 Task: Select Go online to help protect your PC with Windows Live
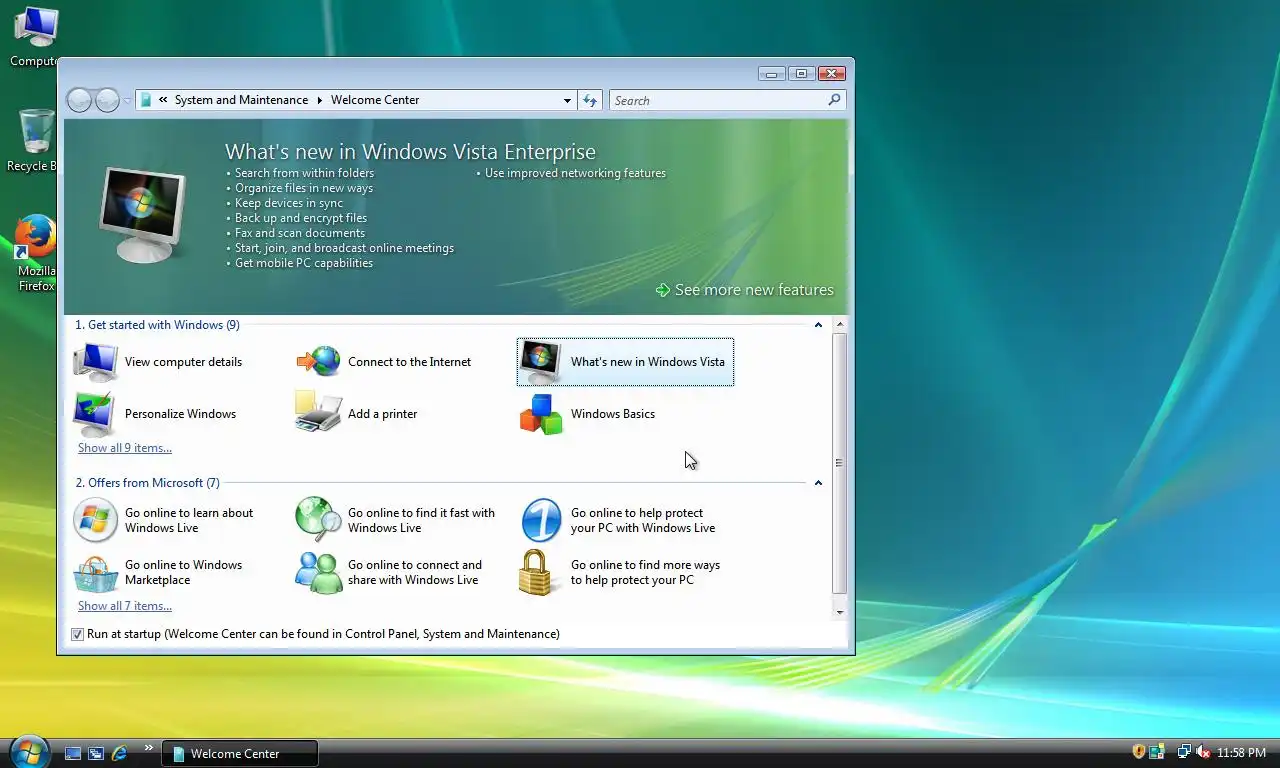[x=620, y=520]
